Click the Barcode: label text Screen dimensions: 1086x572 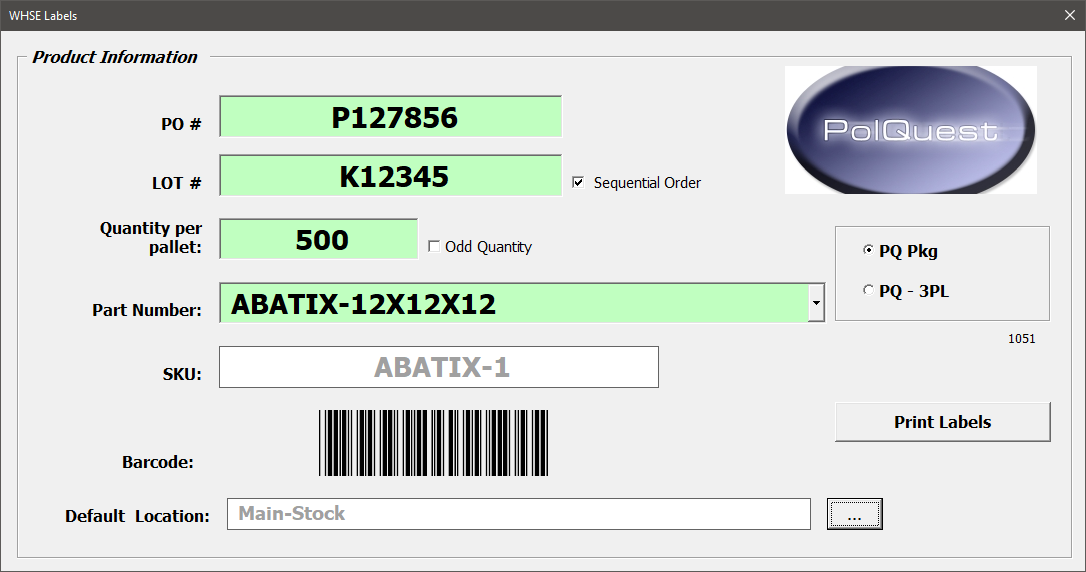point(158,462)
